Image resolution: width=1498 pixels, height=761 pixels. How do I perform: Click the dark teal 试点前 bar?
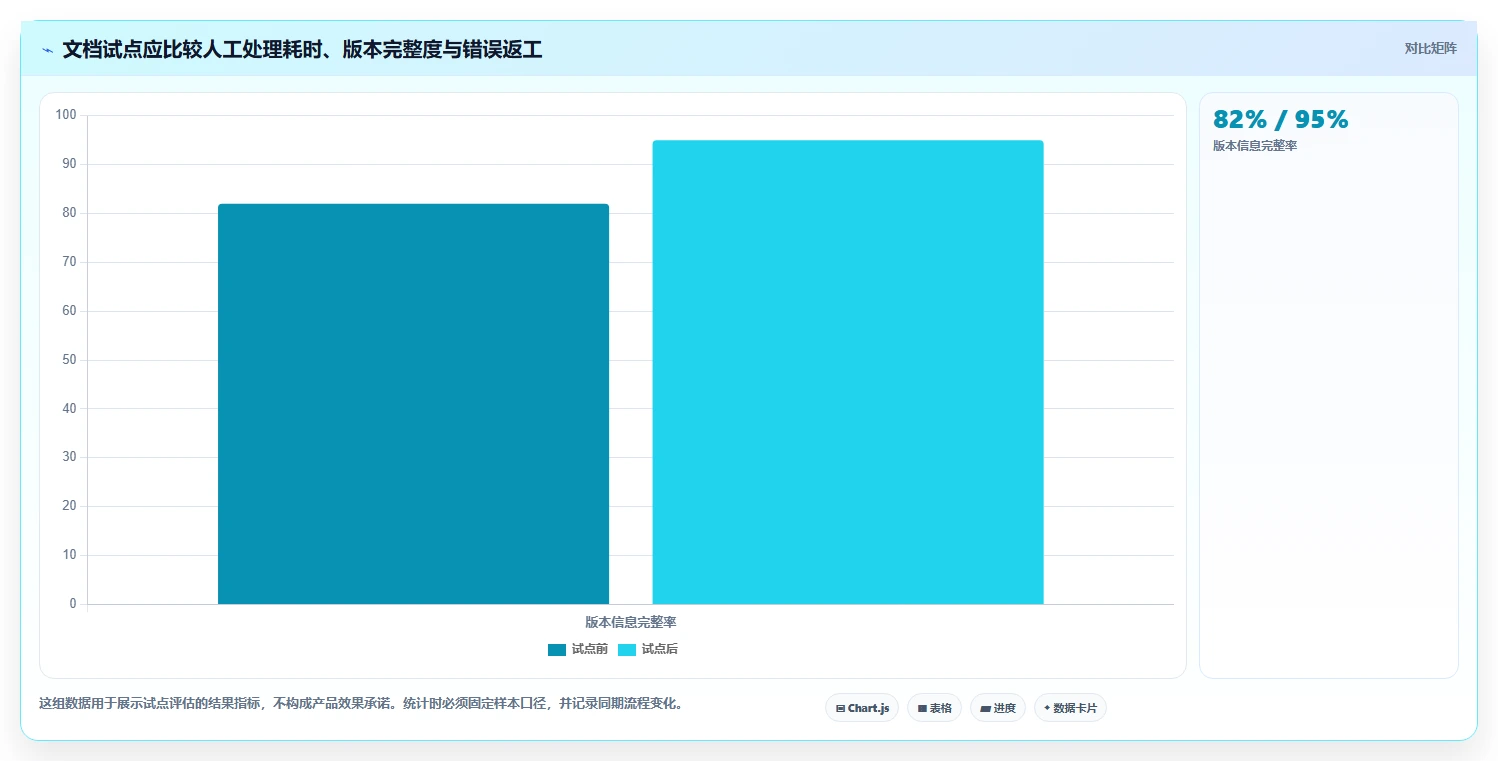pos(413,404)
